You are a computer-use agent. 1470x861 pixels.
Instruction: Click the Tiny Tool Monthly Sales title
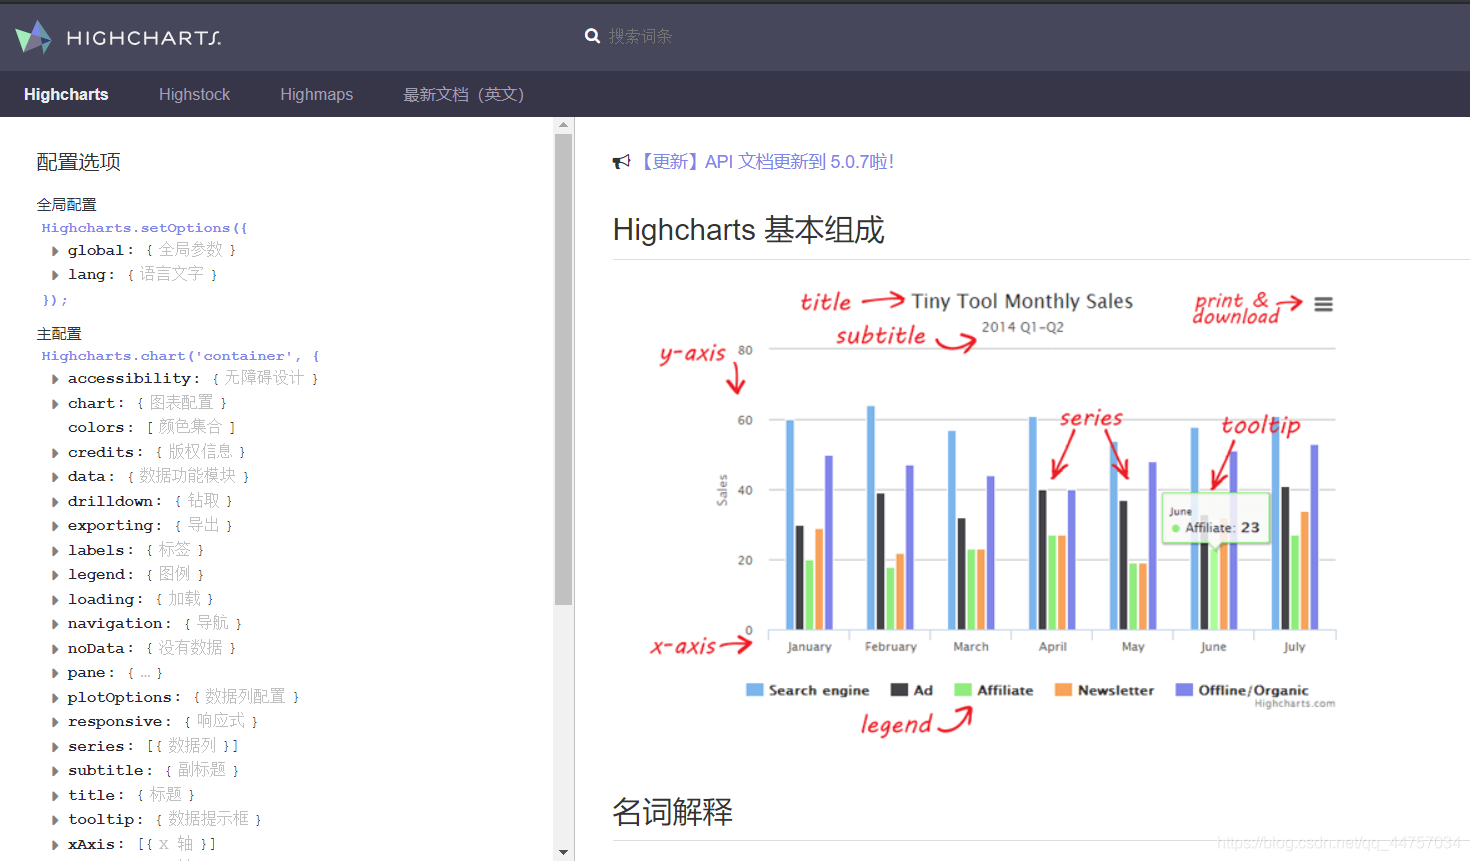click(x=1022, y=301)
